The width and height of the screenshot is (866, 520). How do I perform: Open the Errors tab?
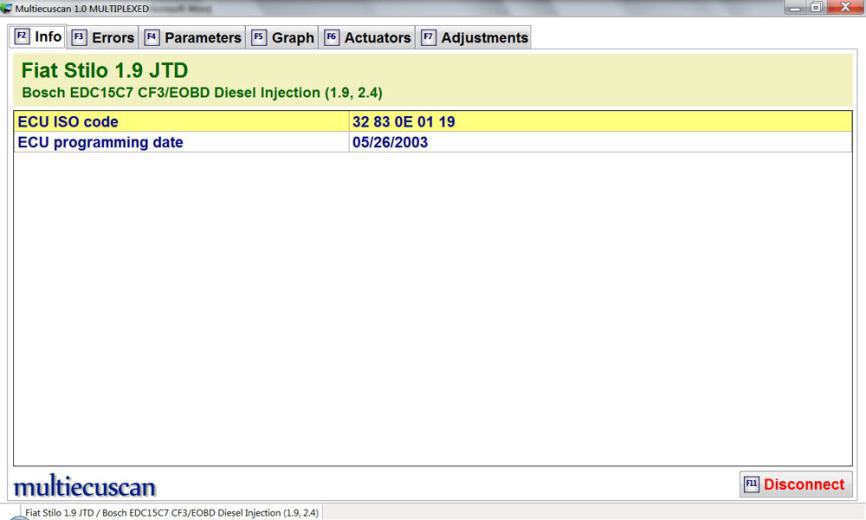click(102, 38)
